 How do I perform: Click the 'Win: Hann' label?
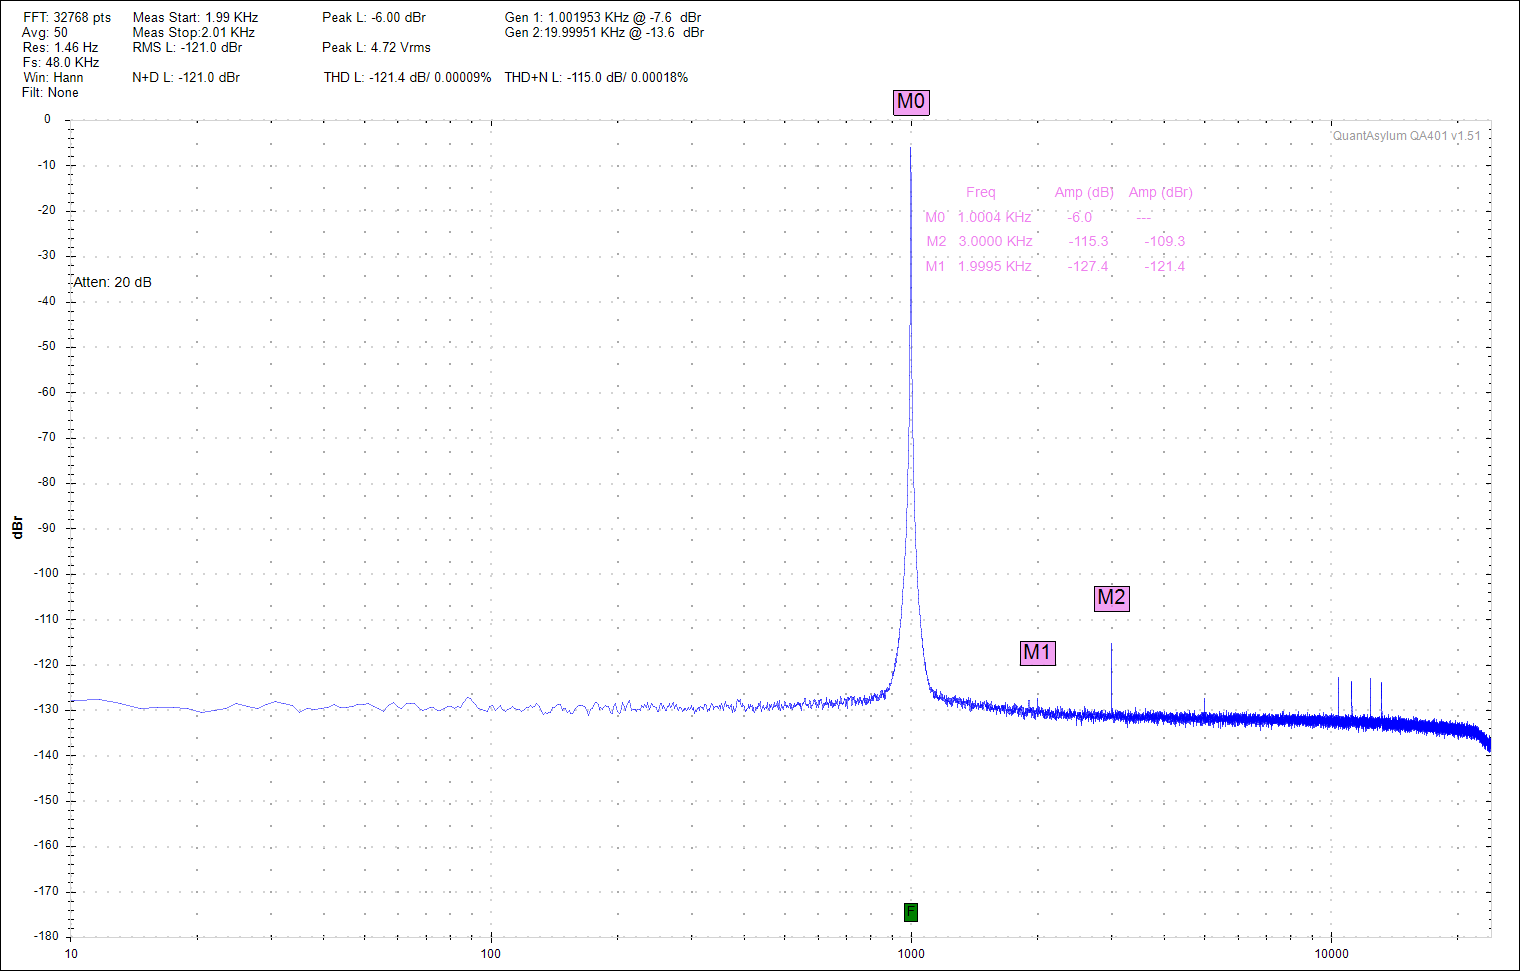tap(53, 78)
